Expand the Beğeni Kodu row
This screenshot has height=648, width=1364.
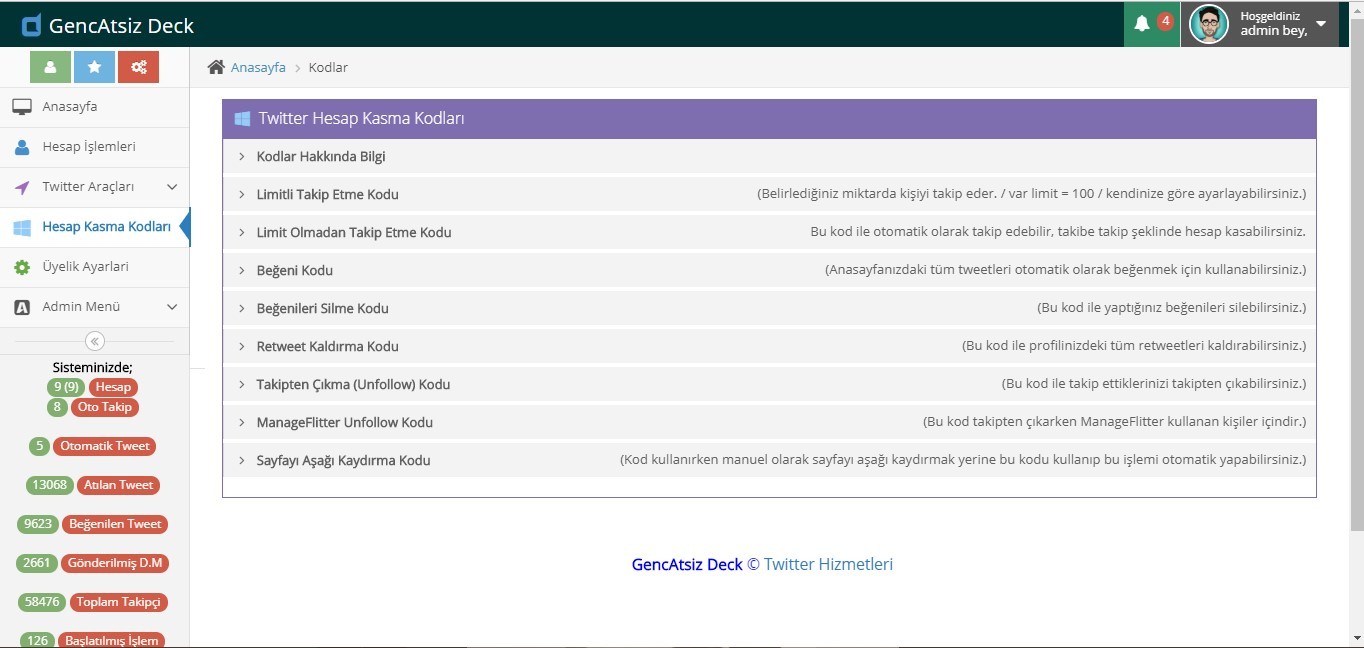[294, 270]
